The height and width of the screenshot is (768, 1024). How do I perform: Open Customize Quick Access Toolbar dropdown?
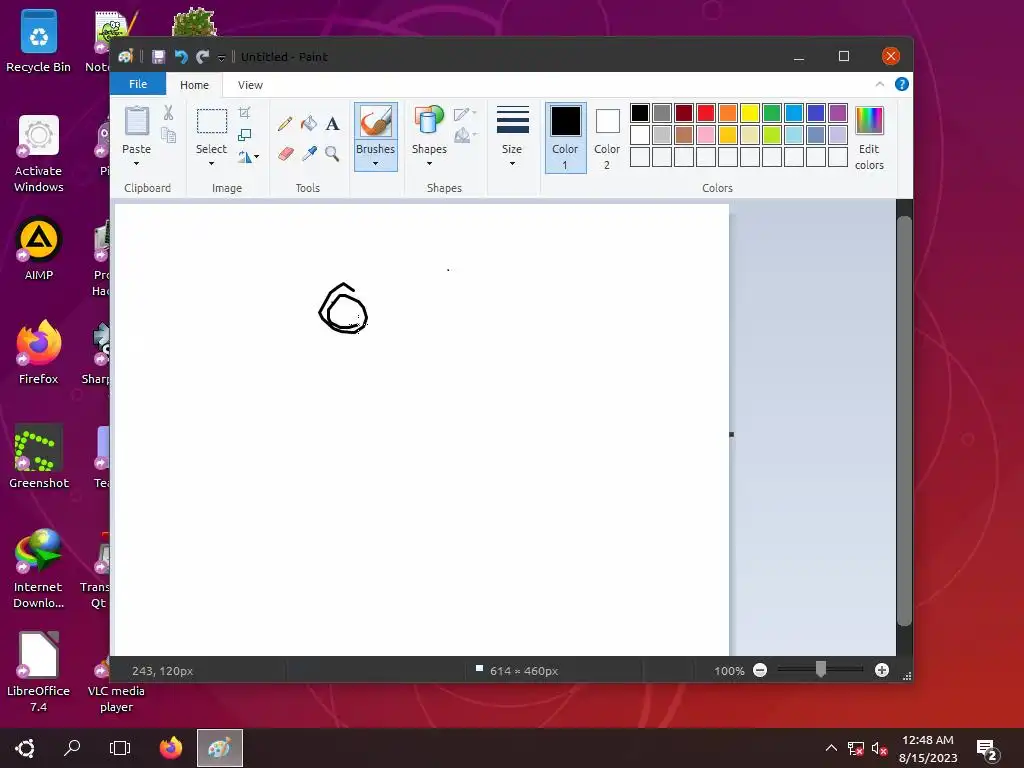click(221, 57)
